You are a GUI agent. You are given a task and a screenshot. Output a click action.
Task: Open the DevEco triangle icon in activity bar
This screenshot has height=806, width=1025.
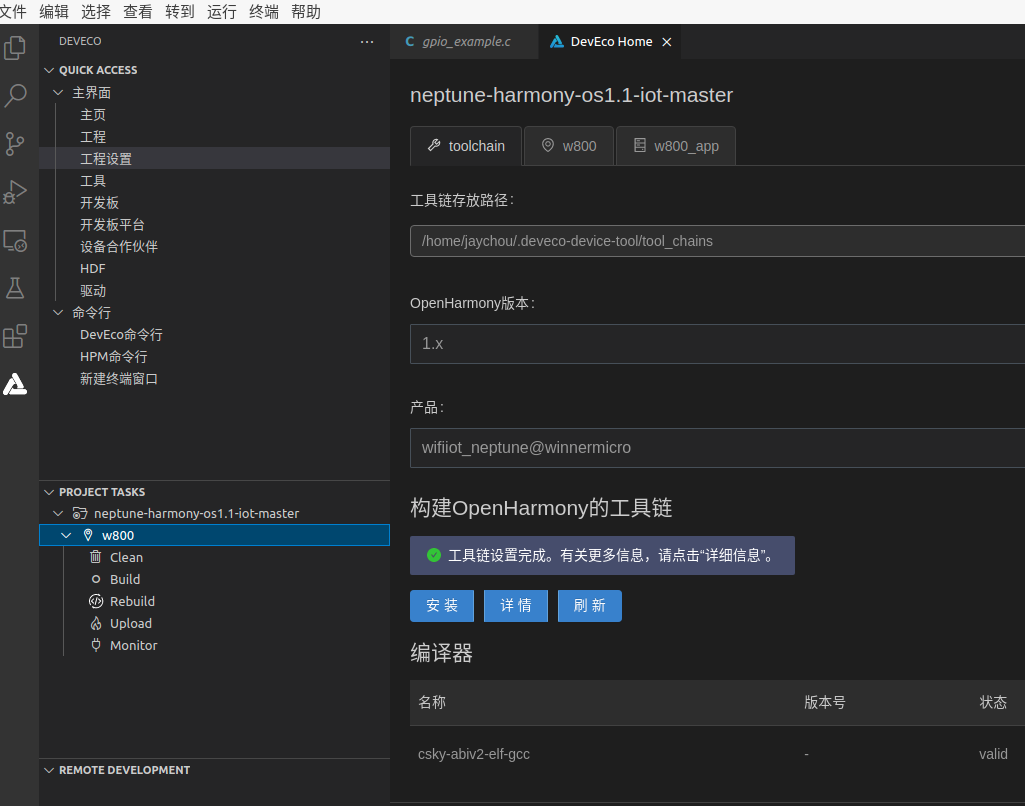(x=15, y=384)
